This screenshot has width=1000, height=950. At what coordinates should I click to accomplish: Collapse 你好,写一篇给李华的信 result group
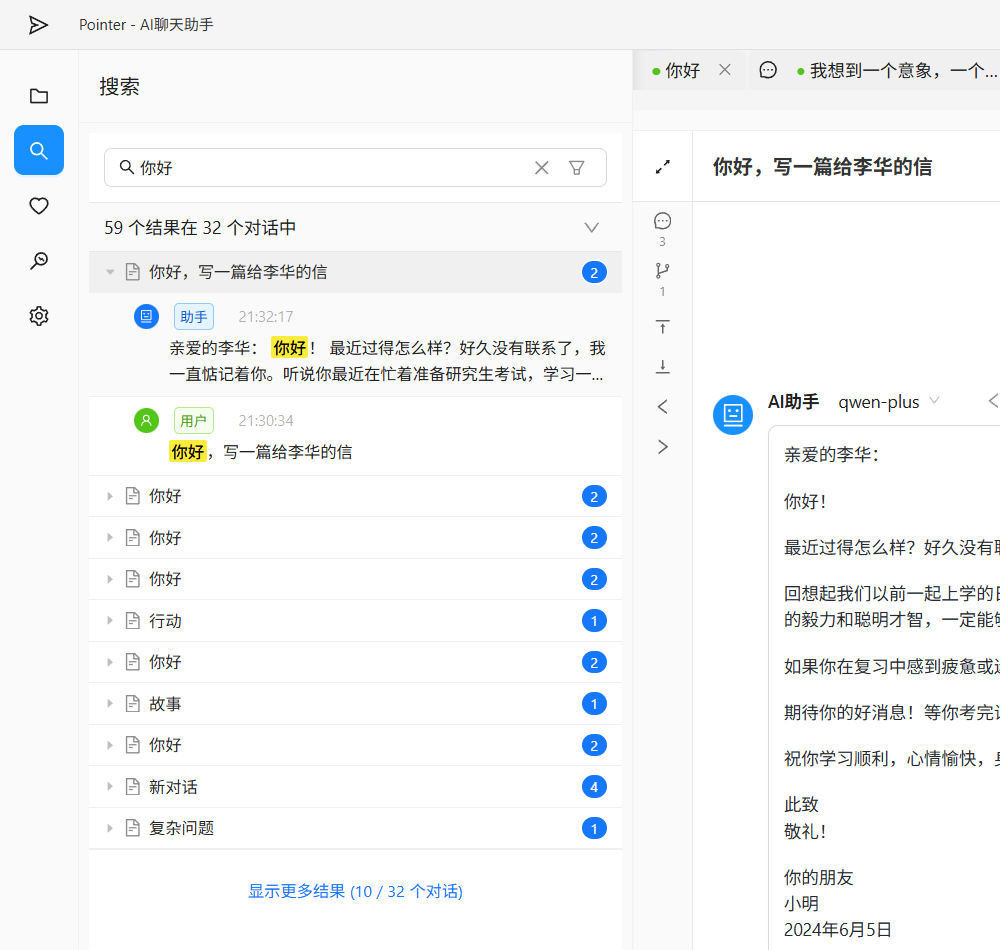(x=110, y=272)
